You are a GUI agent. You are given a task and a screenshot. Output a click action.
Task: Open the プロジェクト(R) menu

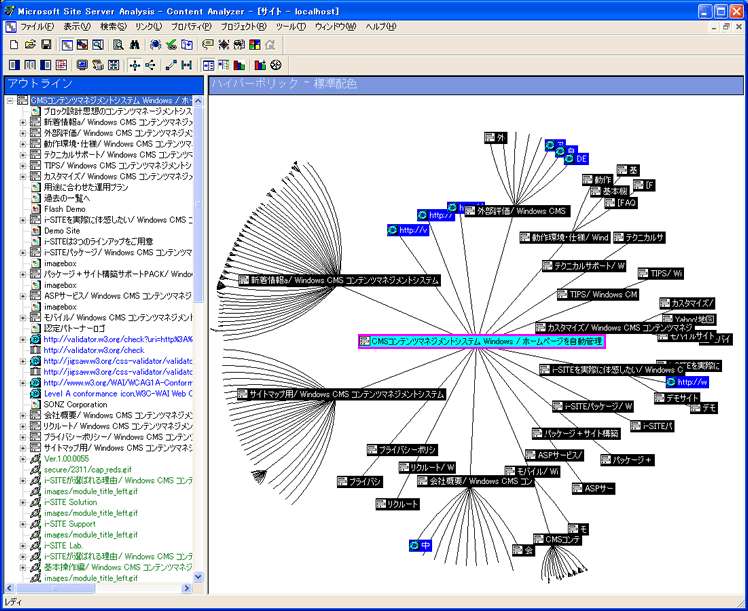click(243, 27)
